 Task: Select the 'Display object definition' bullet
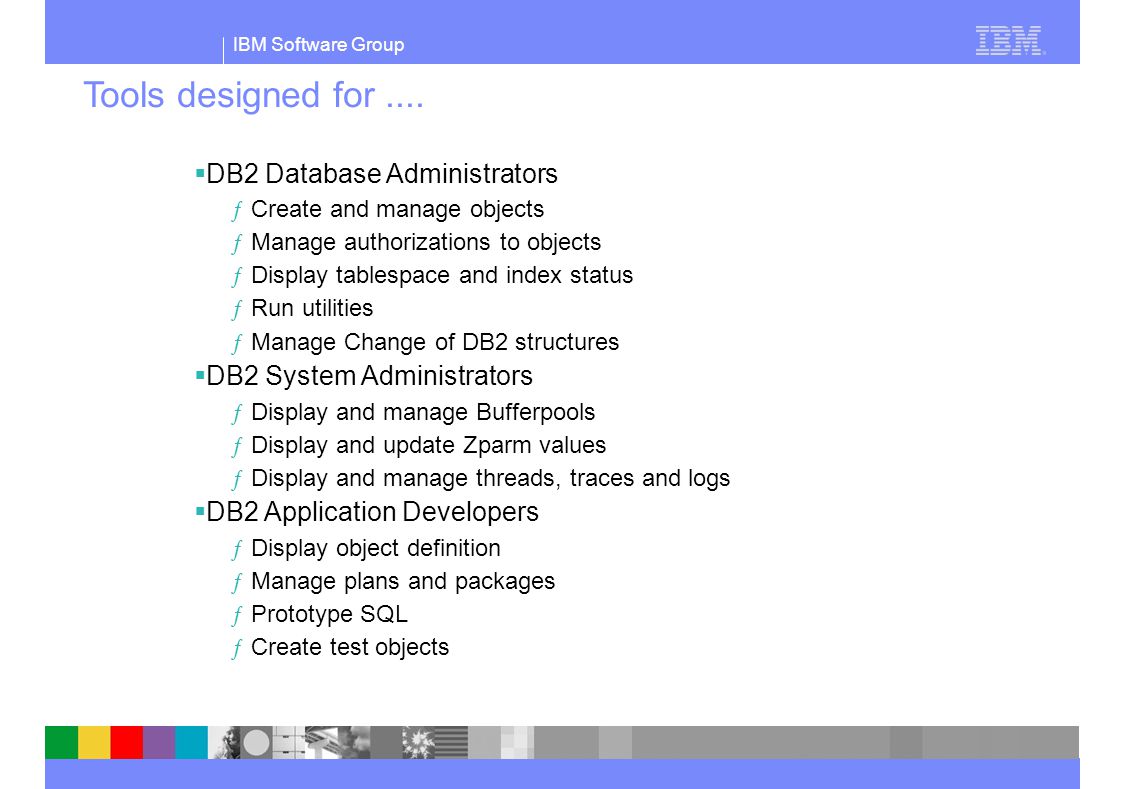coord(376,548)
